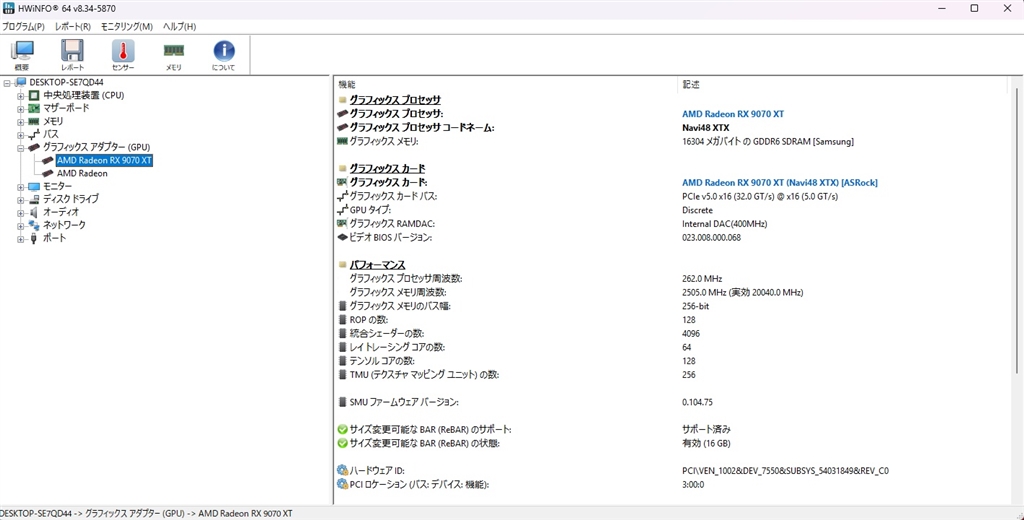
Task: Expand the ディスク ドライブ node
Action: tap(20, 199)
